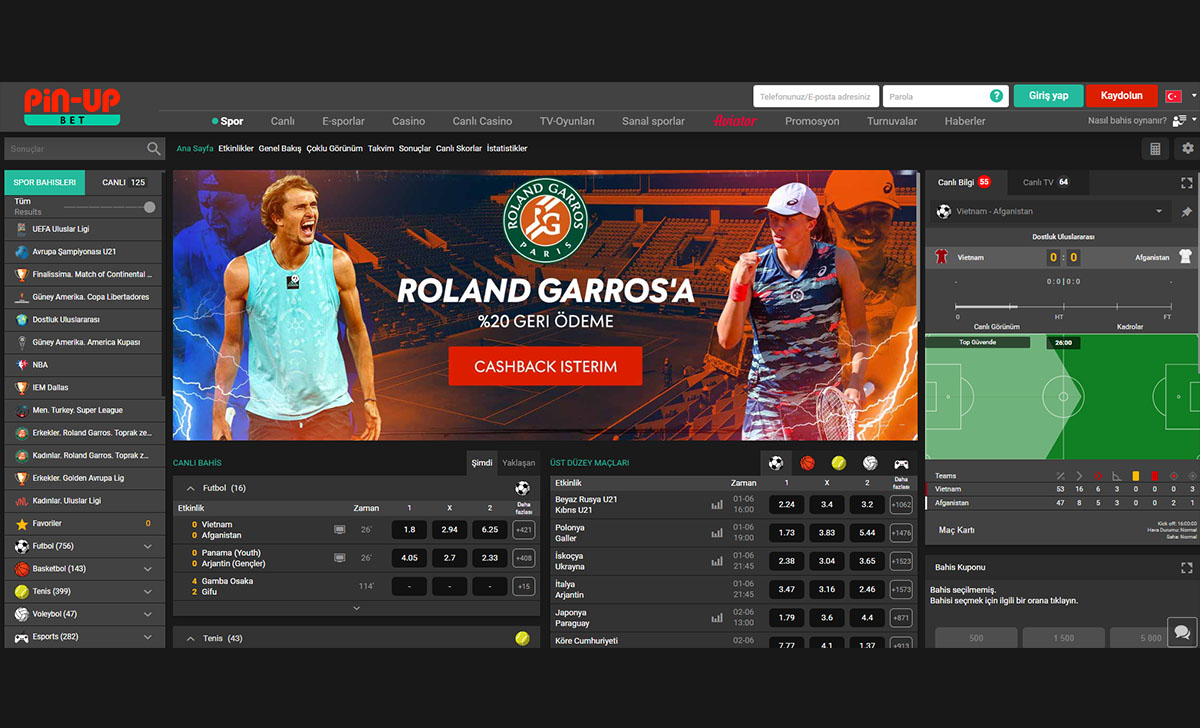Open the E-sporlar menu item

click(343, 121)
